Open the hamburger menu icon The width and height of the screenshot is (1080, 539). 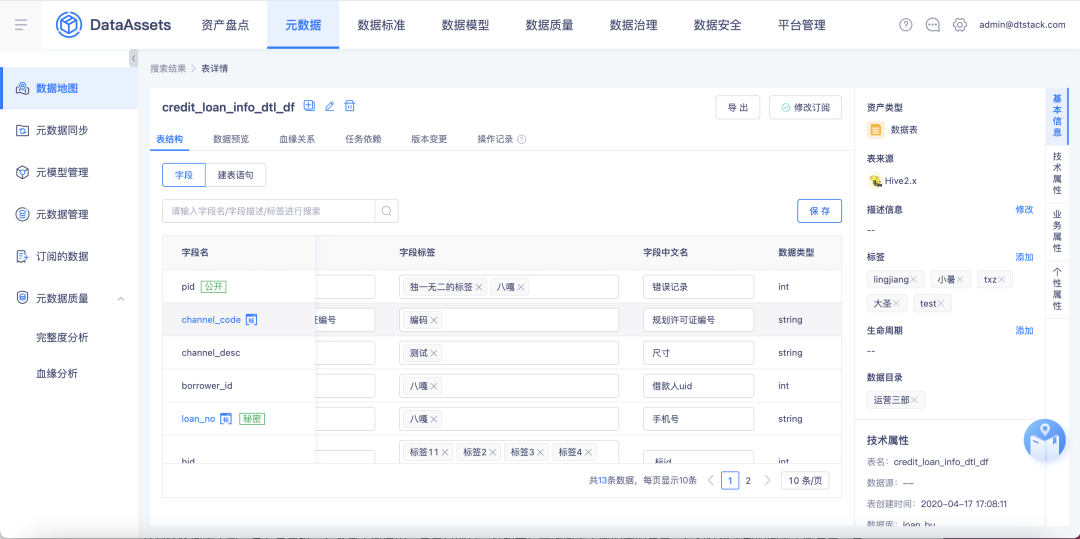(x=21, y=25)
